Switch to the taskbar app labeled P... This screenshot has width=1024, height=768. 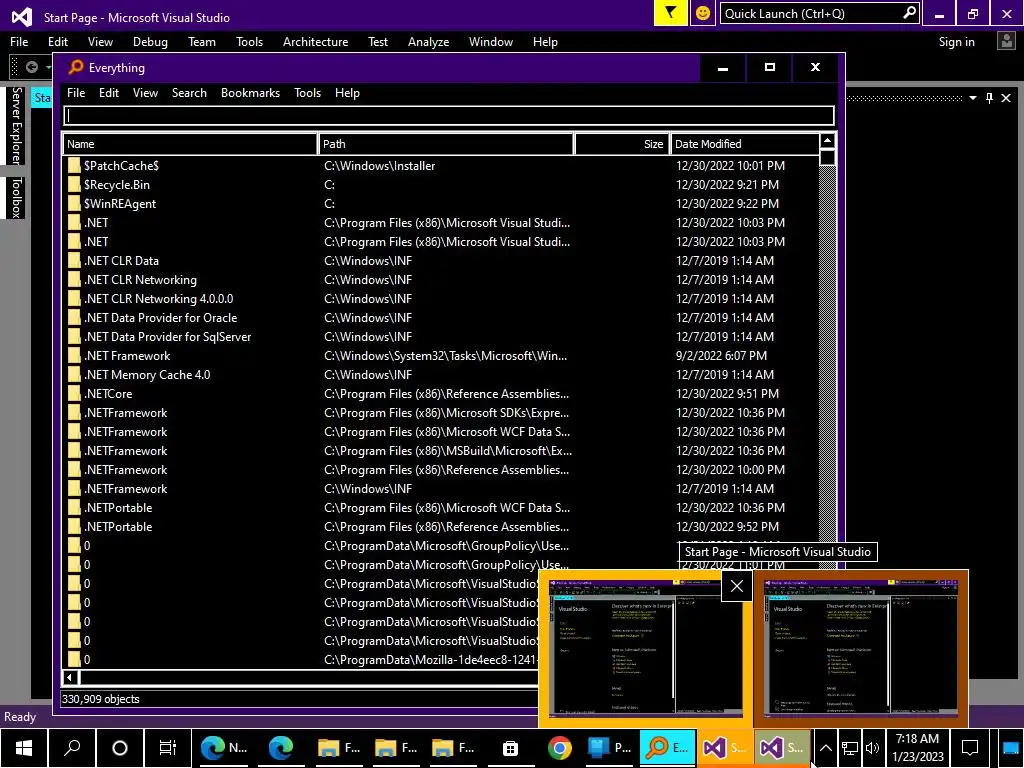pyautogui.click(x=609, y=748)
